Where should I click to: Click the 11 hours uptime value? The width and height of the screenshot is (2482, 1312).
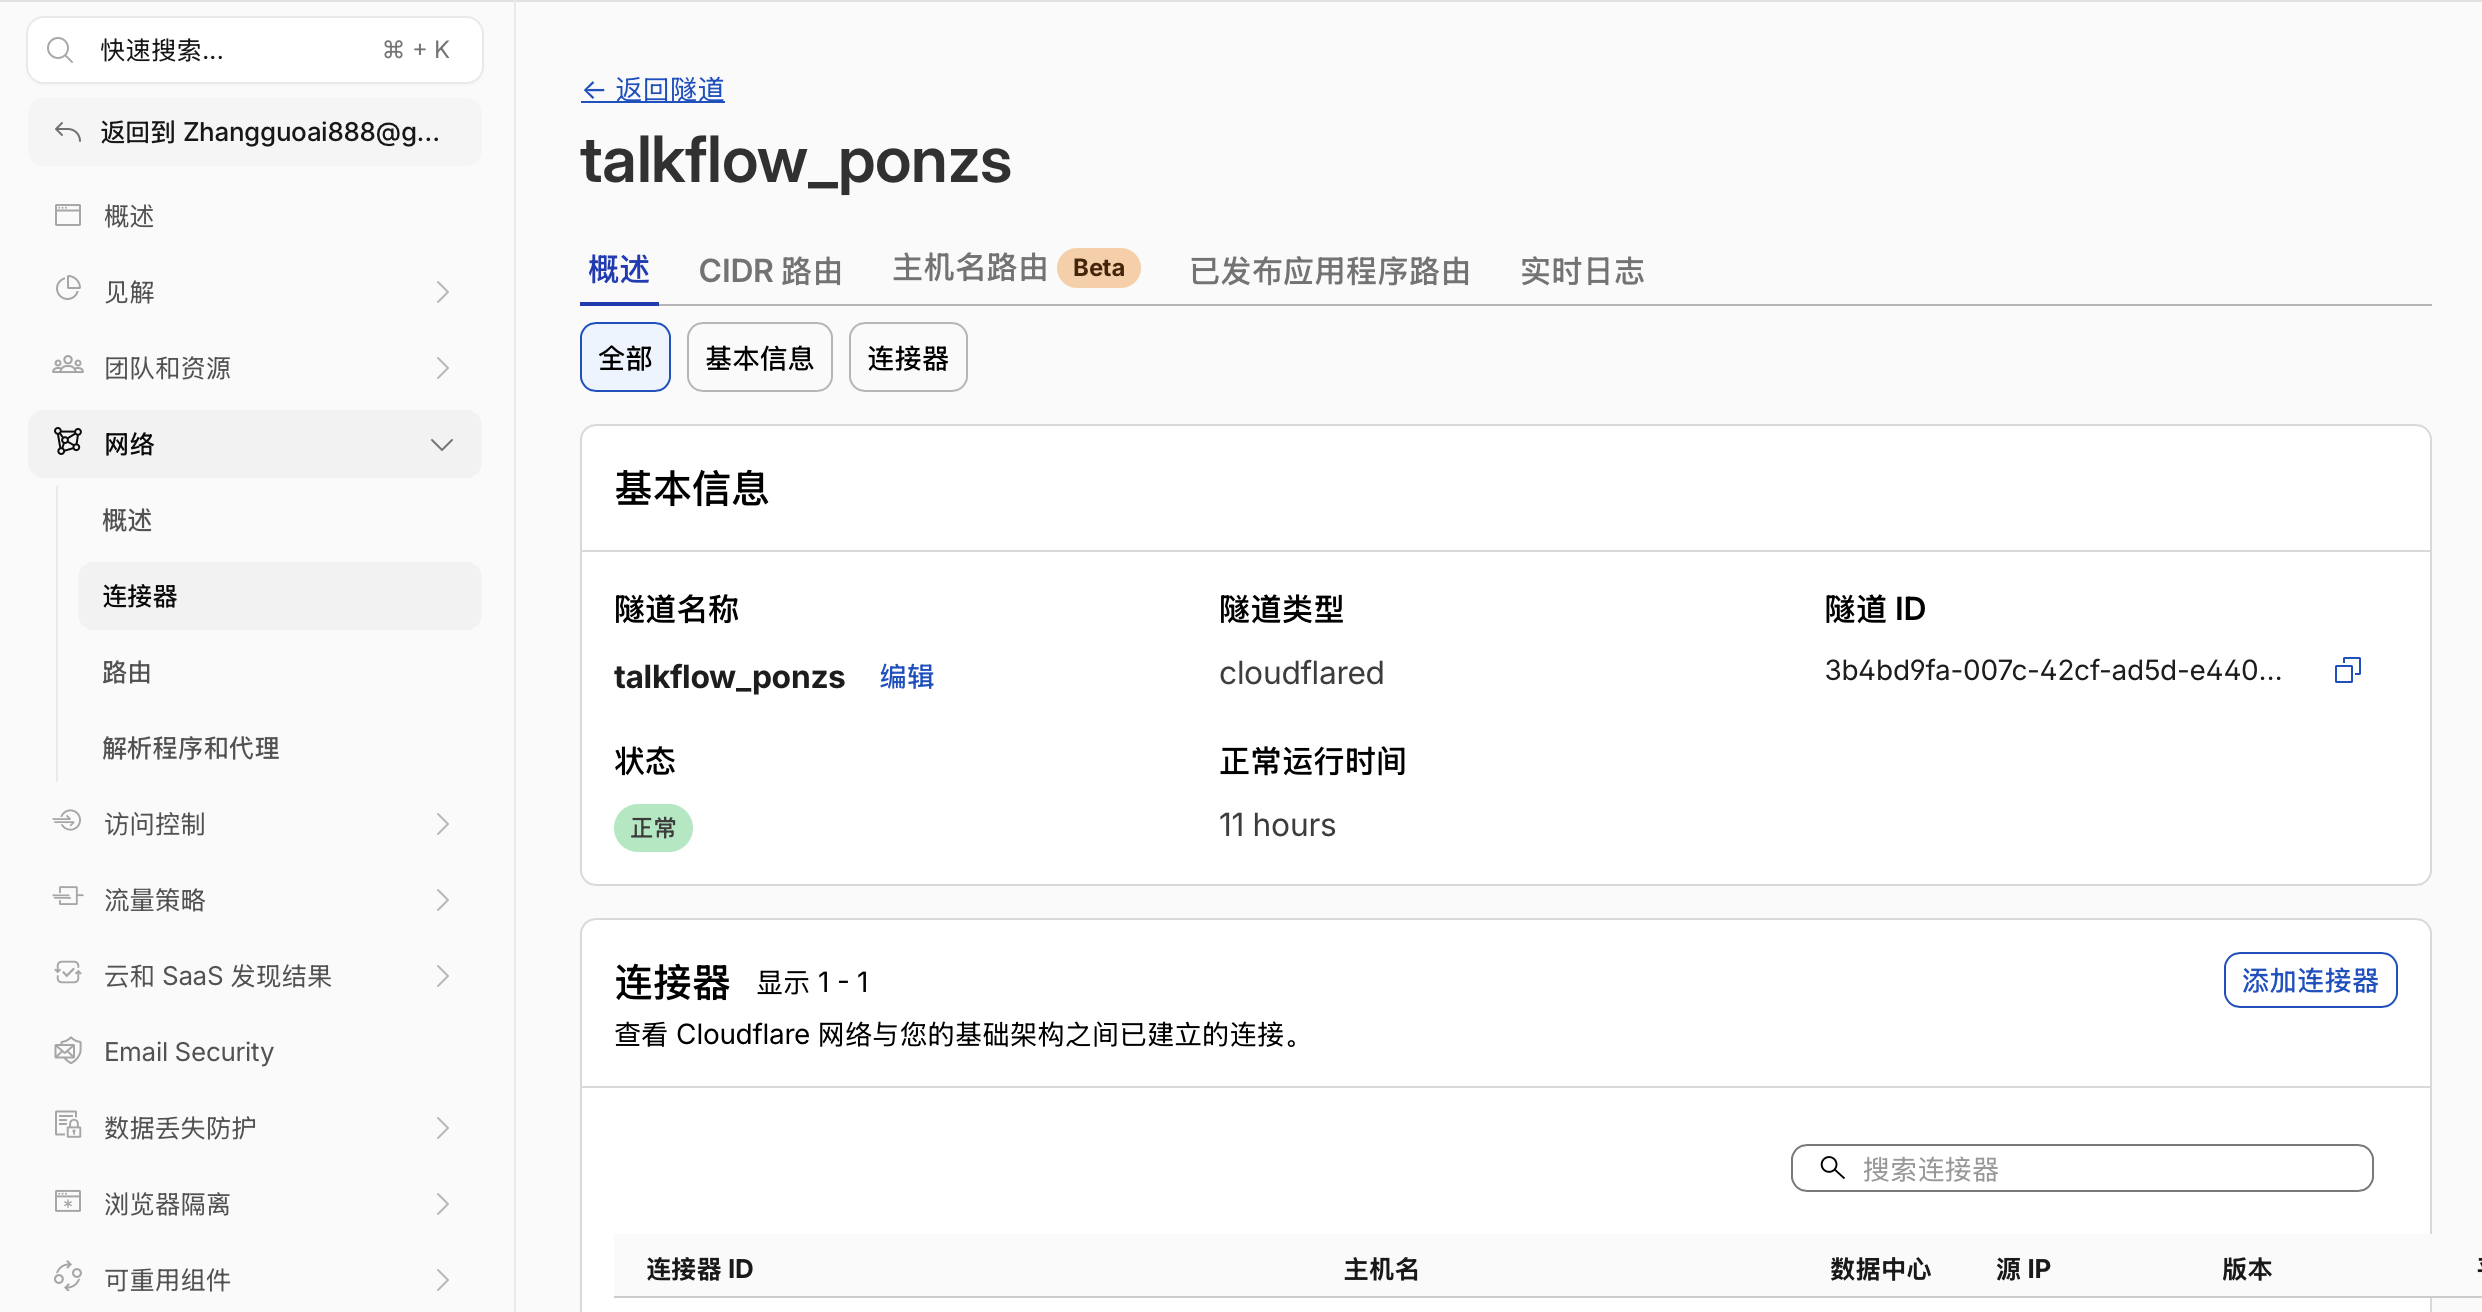pyautogui.click(x=1277, y=825)
